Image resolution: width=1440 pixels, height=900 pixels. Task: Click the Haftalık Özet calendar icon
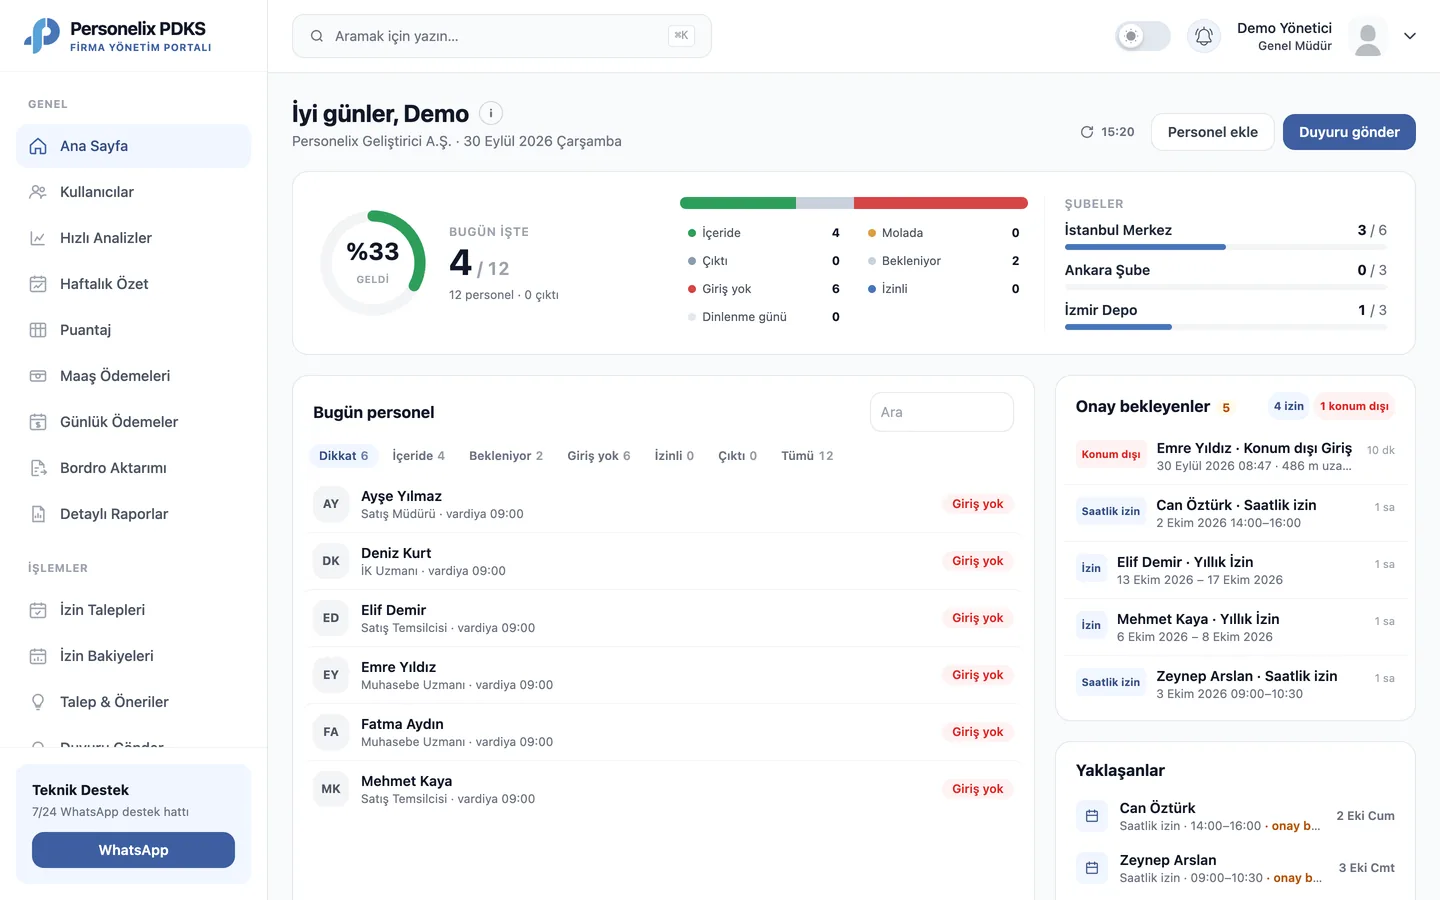pyautogui.click(x=38, y=284)
